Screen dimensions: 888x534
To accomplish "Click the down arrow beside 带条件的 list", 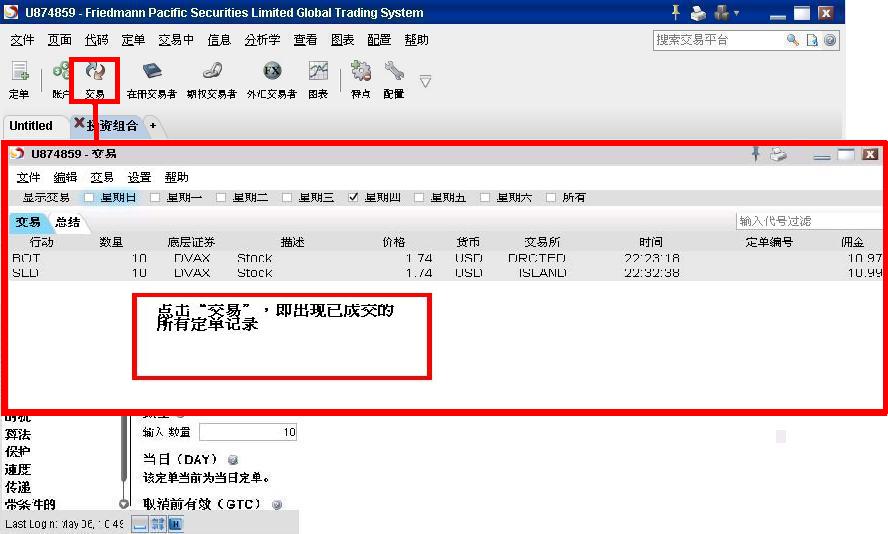I will point(124,504).
